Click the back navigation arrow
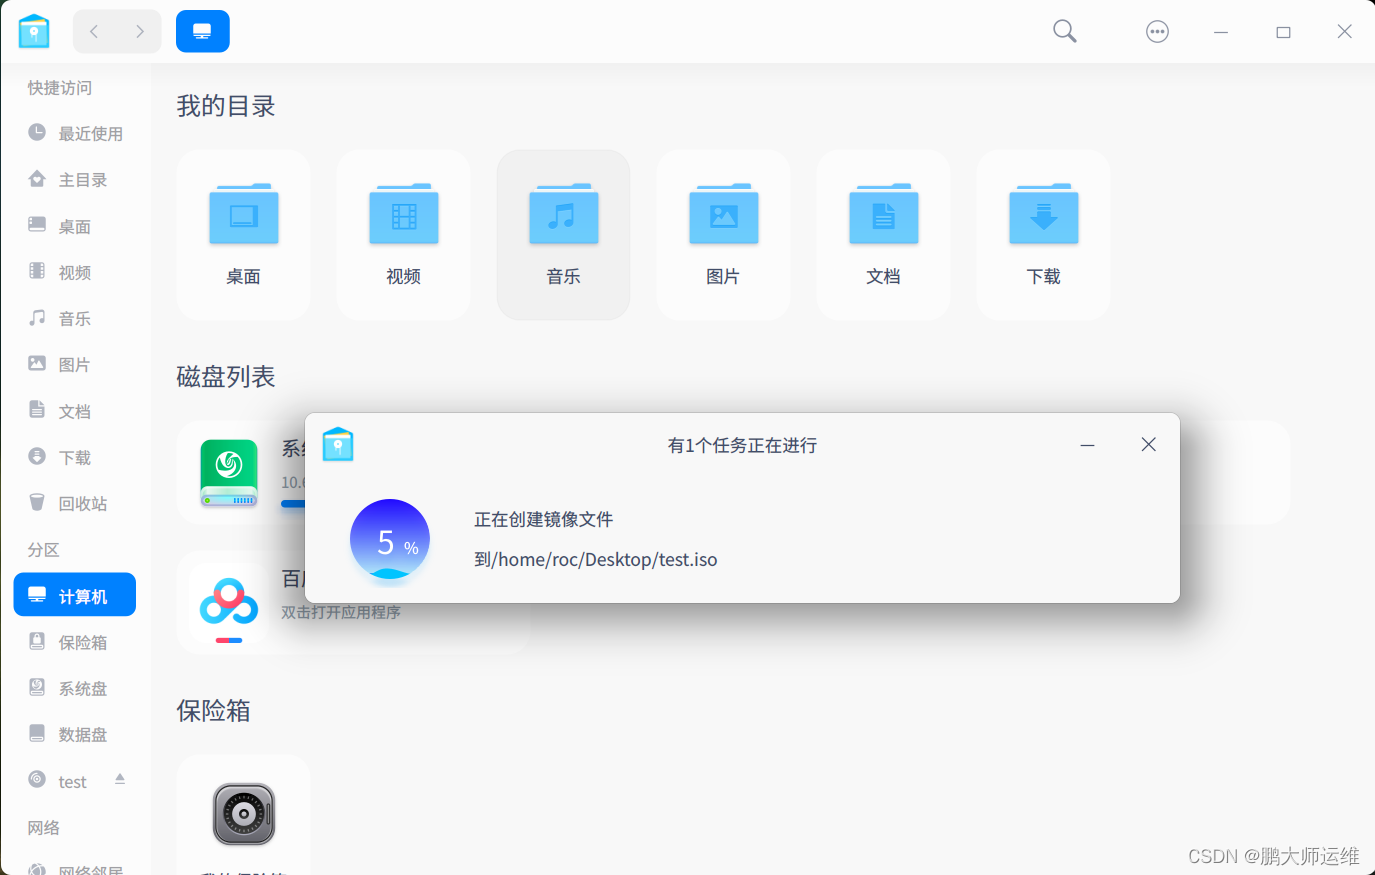The width and height of the screenshot is (1375, 875). [93, 31]
